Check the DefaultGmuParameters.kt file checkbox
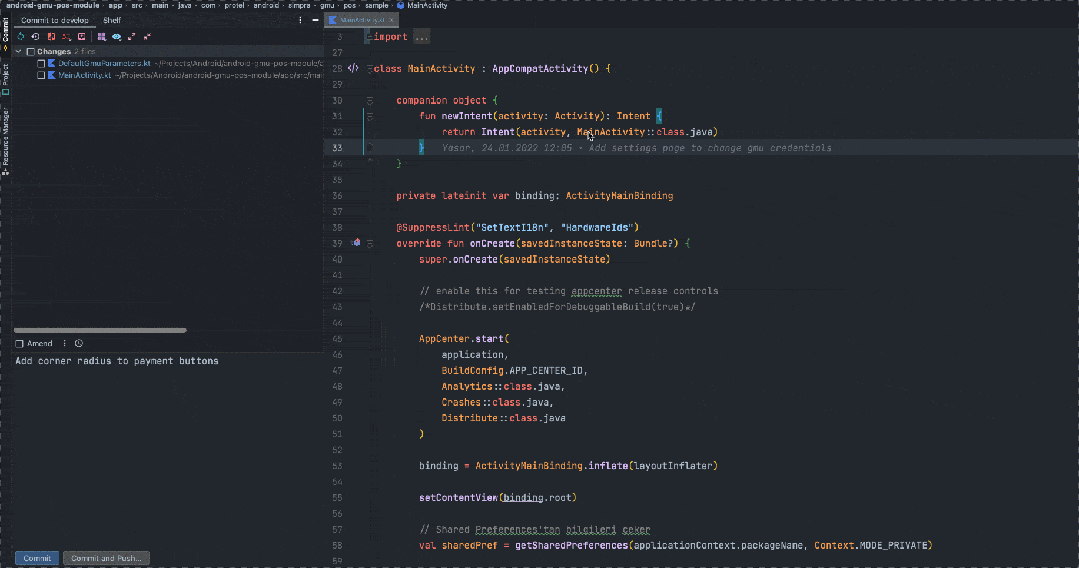The image size is (1079, 568). [41, 63]
